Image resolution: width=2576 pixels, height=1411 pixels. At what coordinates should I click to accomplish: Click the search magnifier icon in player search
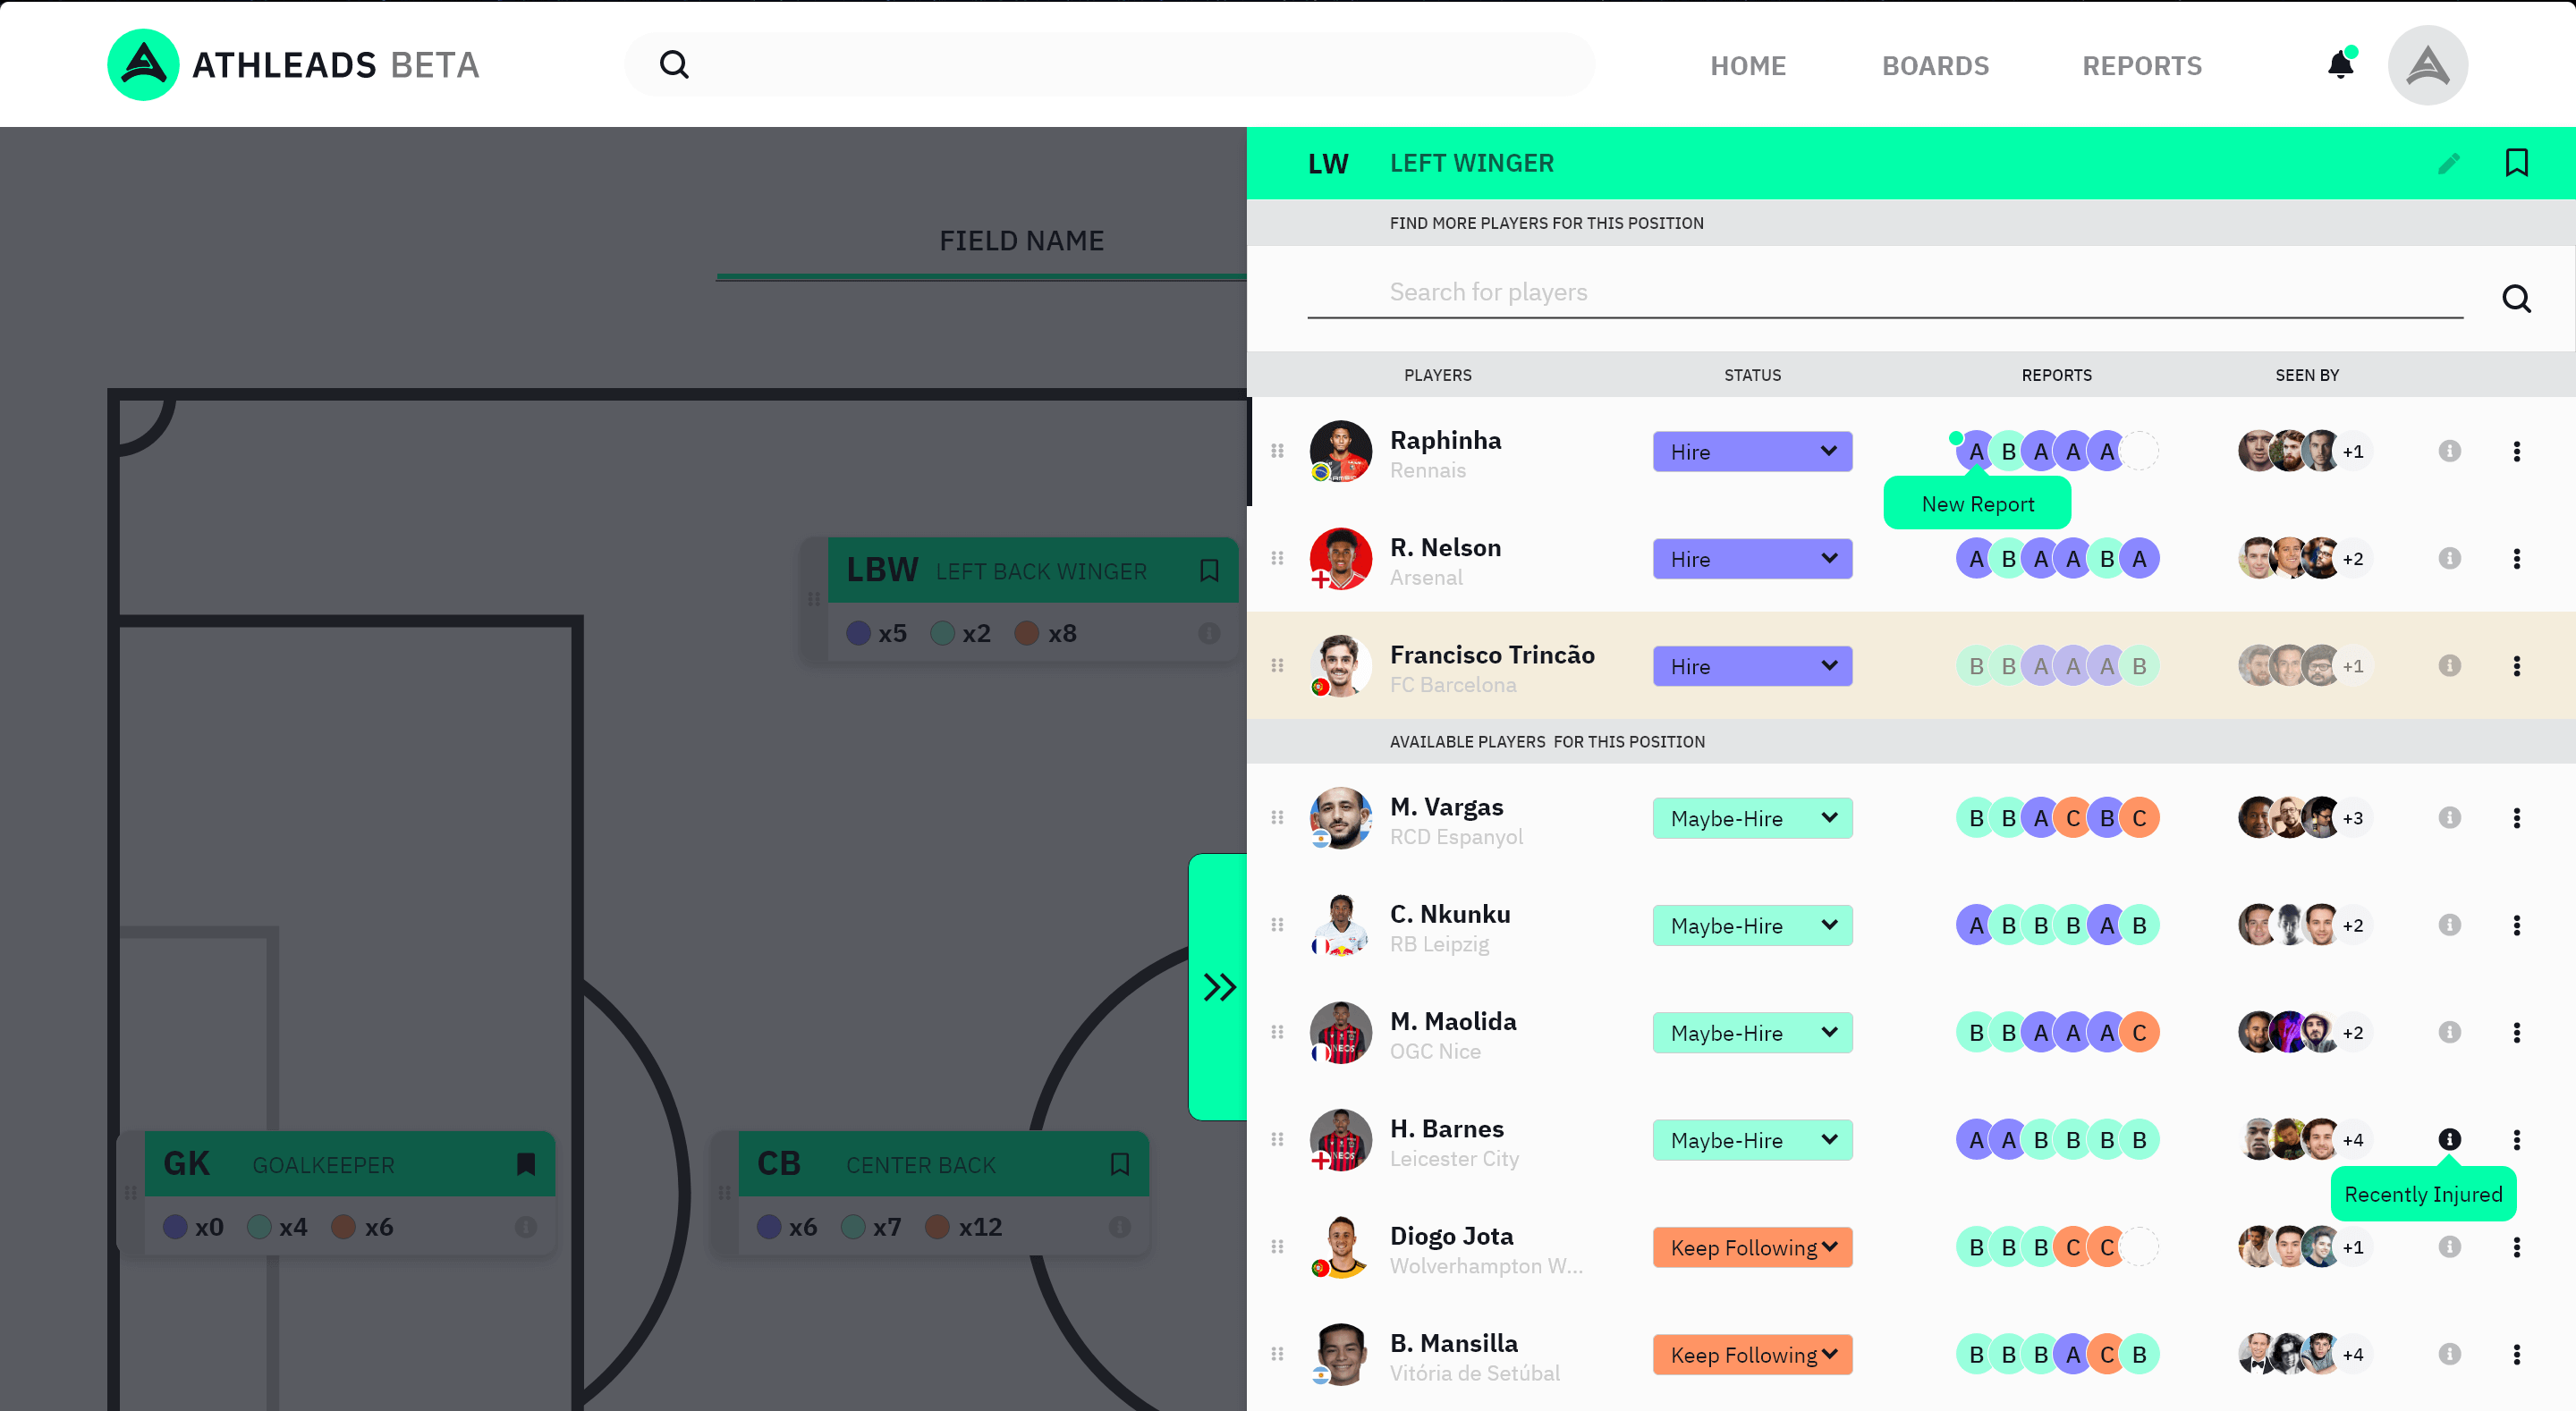(x=2517, y=299)
